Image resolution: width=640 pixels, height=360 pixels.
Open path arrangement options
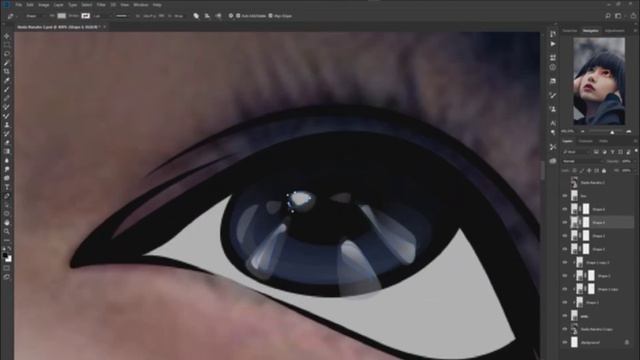click(x=218, y=16)
